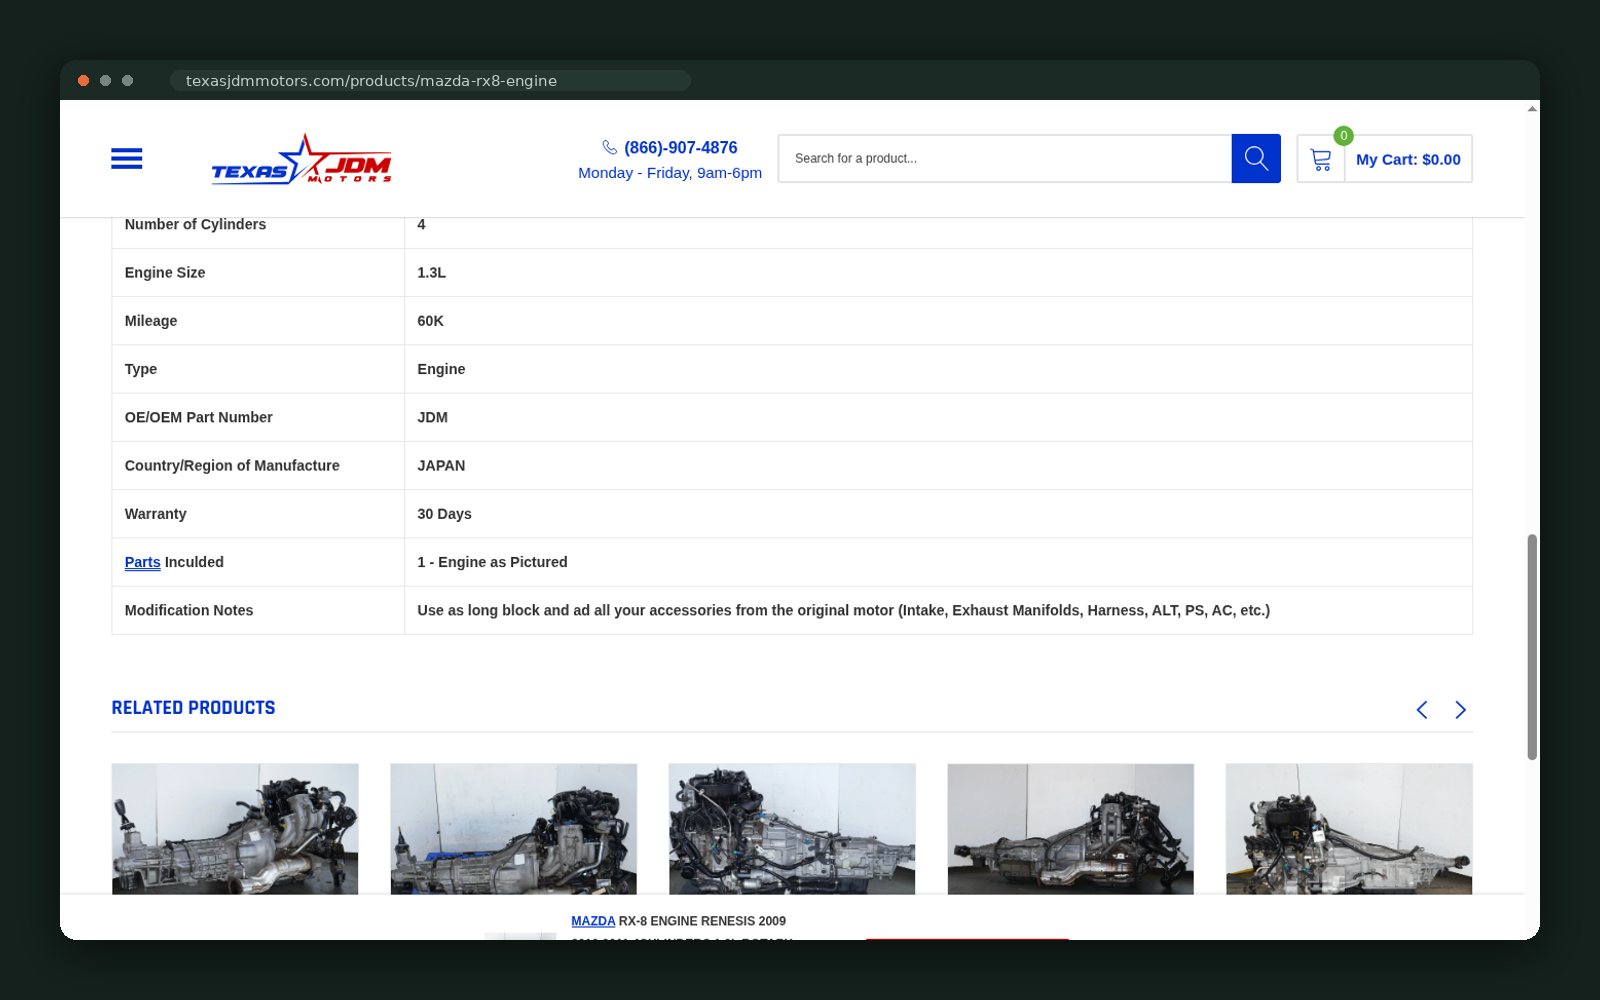1600x1000 pixels.
Task: Click the blue search magnifier button
Action: (x=1256, y=158)
